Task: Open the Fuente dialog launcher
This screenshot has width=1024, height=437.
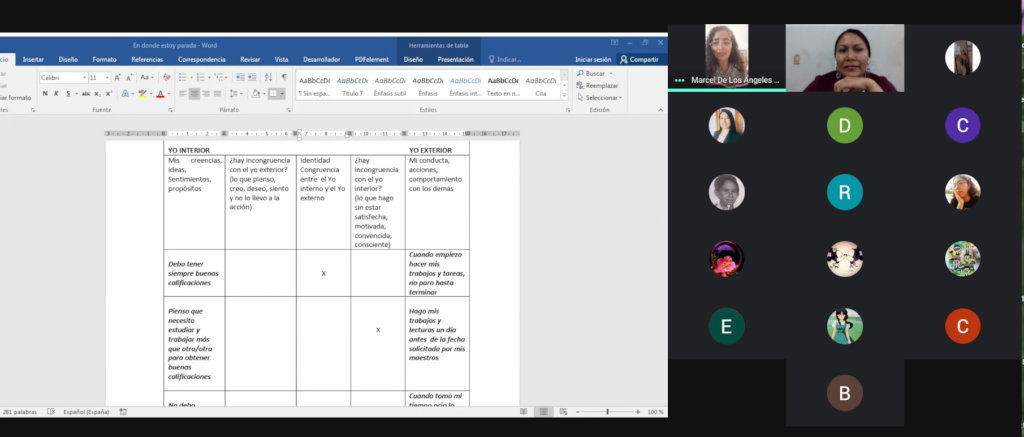Action: pyautogui.click(x=171, y=110)
